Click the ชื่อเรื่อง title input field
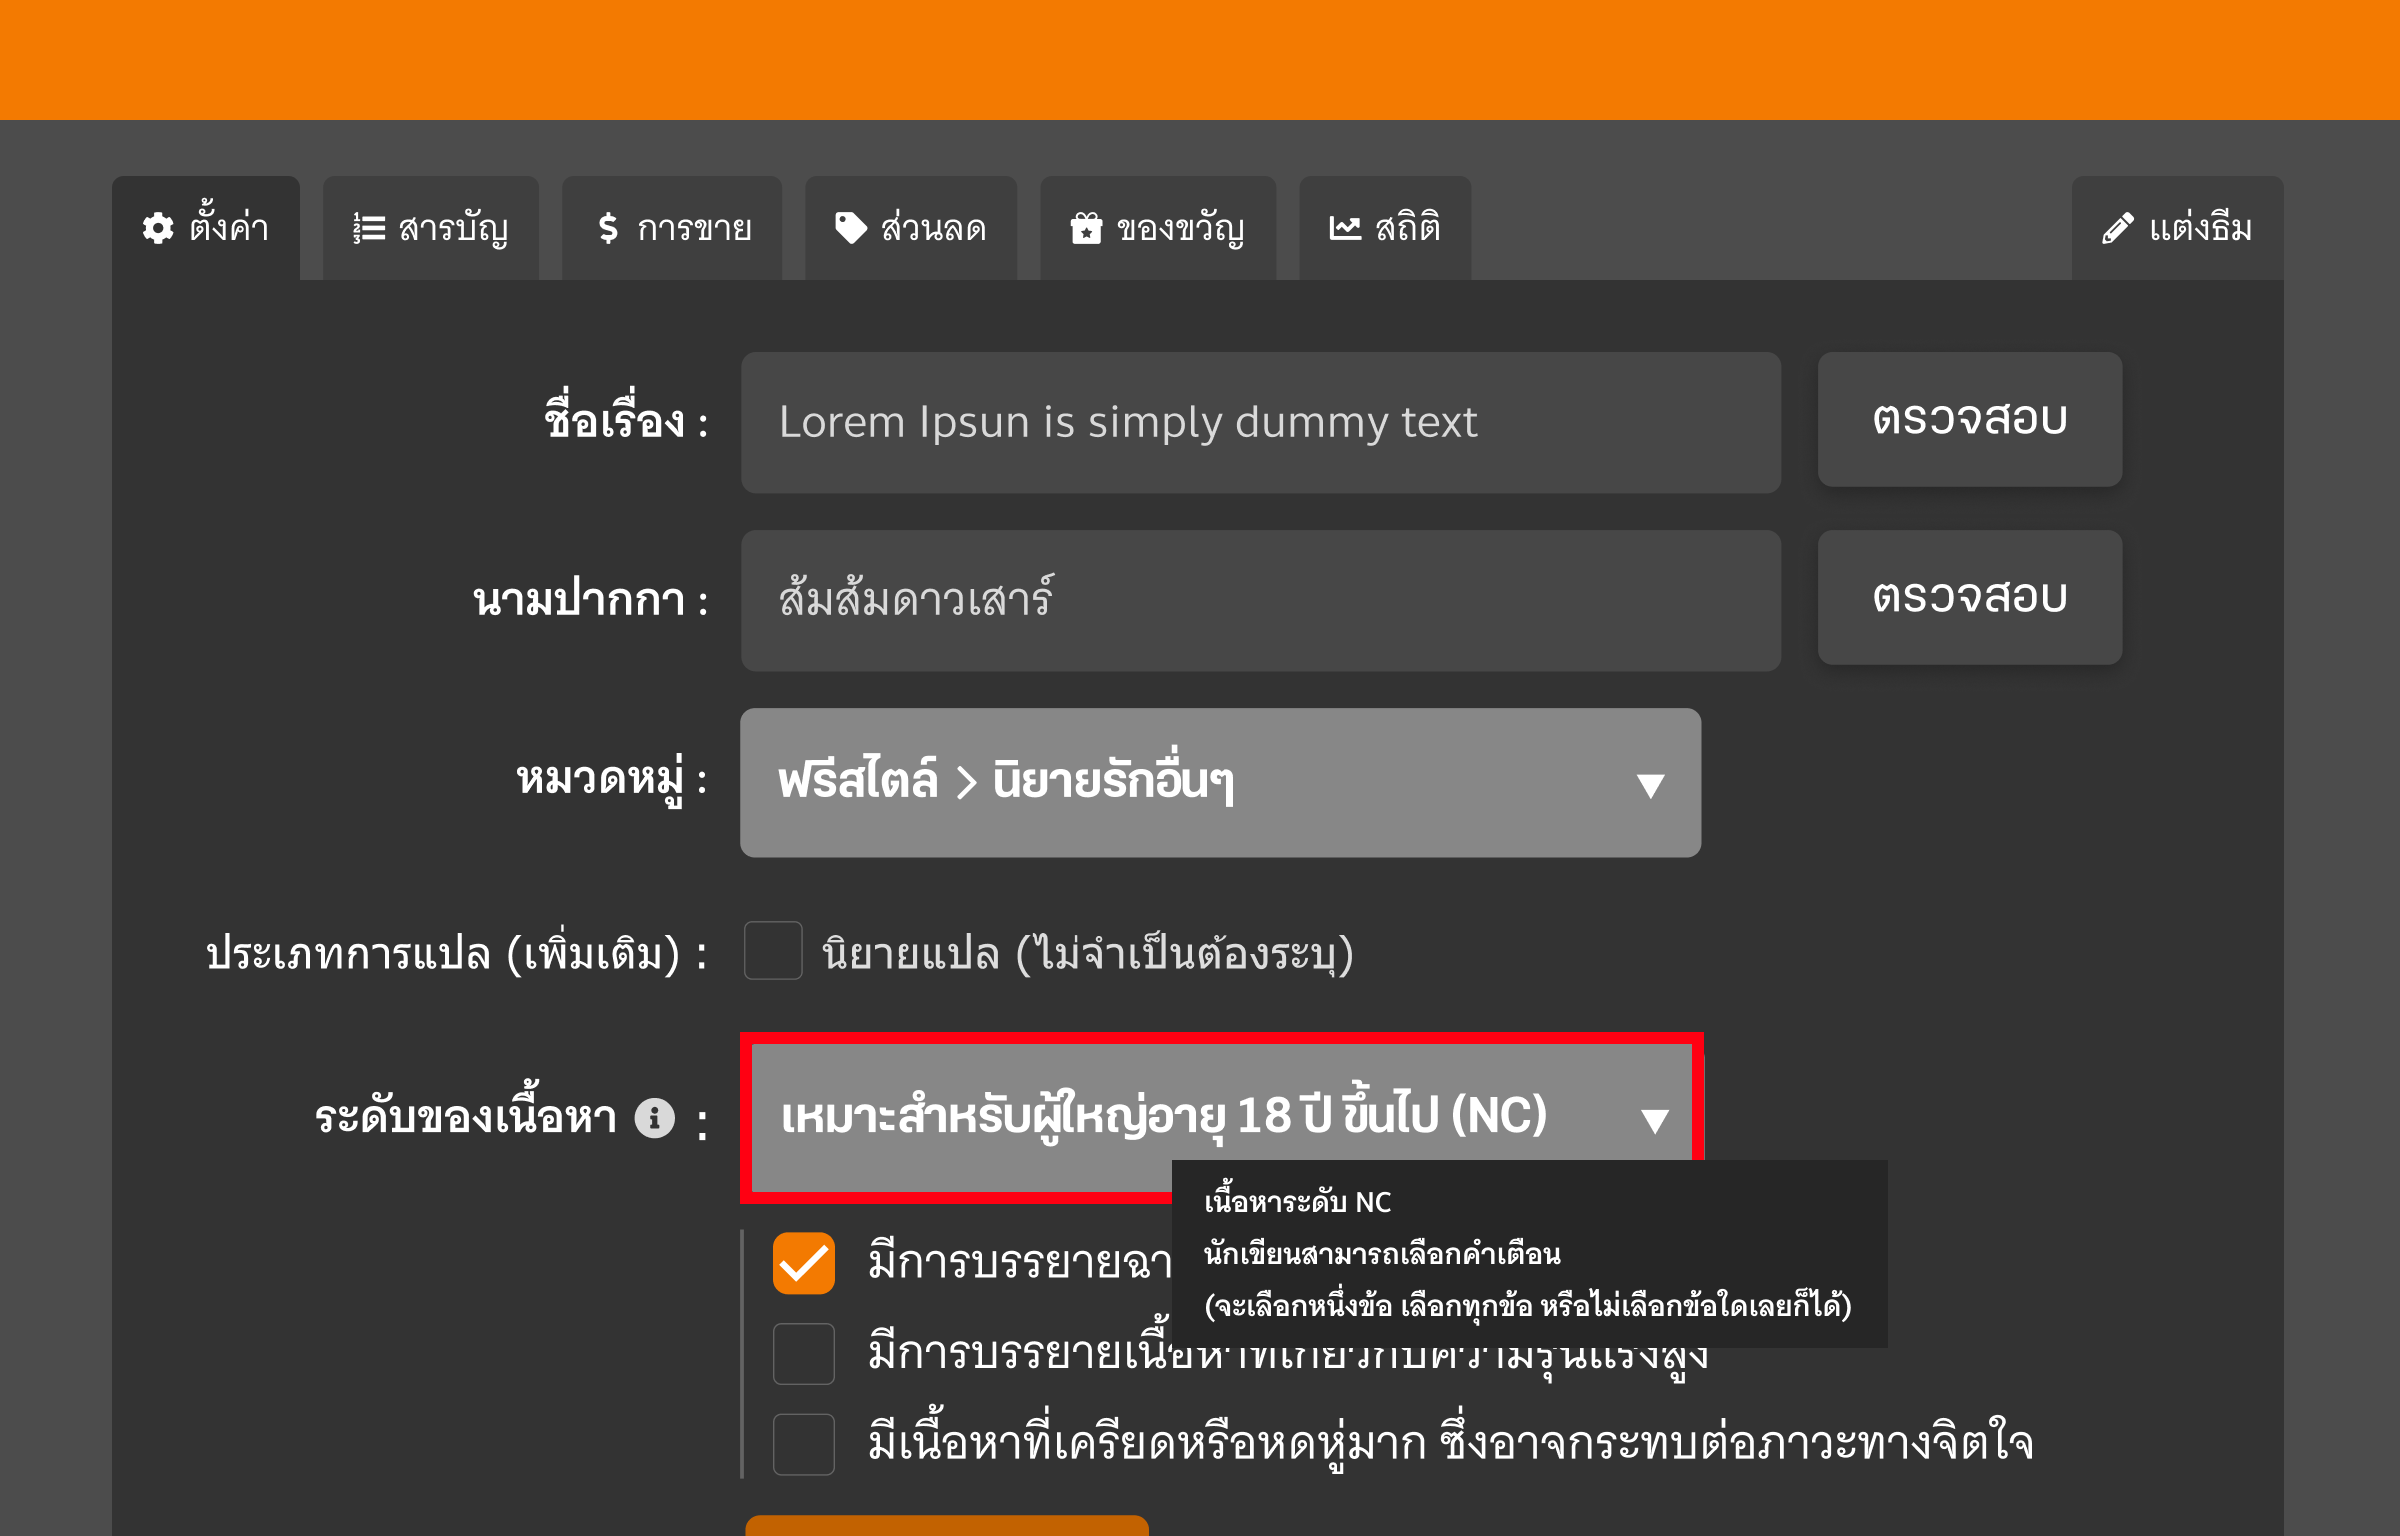 (1260, 422)
